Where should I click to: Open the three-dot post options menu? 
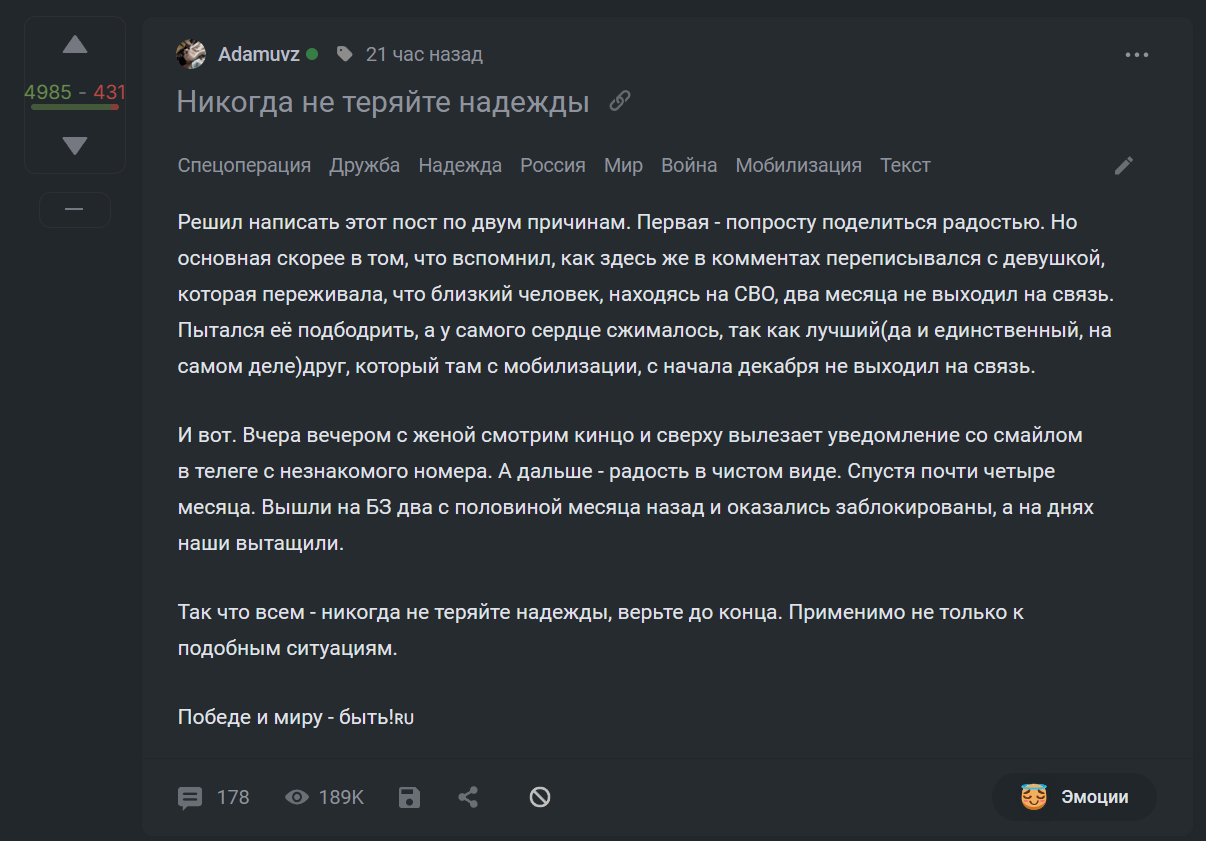point(1137,55)
